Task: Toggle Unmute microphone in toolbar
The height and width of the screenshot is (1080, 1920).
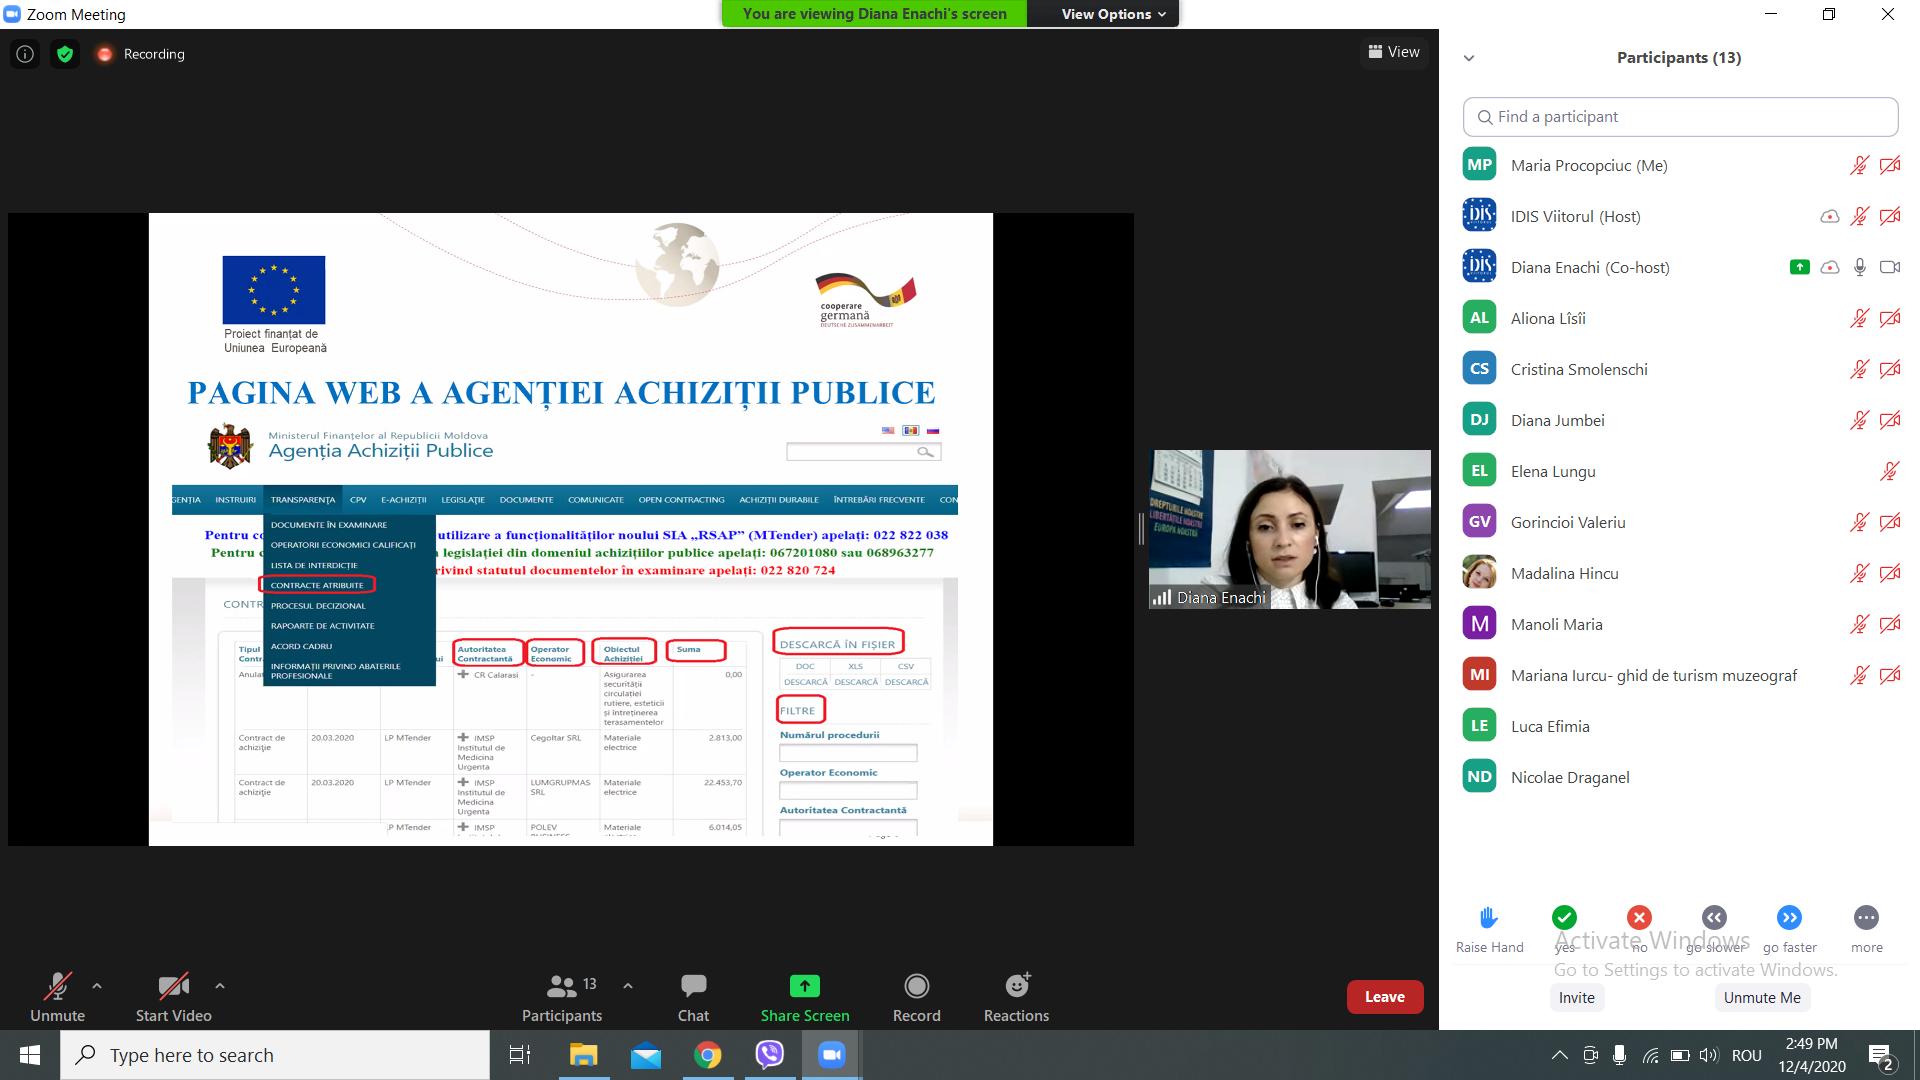Action: click(x=57, y=998)
